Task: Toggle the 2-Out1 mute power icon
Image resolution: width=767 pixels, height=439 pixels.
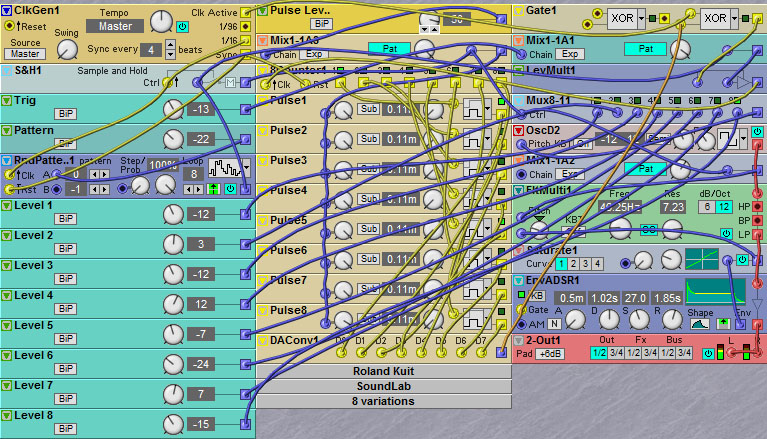Action: coord(708,353)
